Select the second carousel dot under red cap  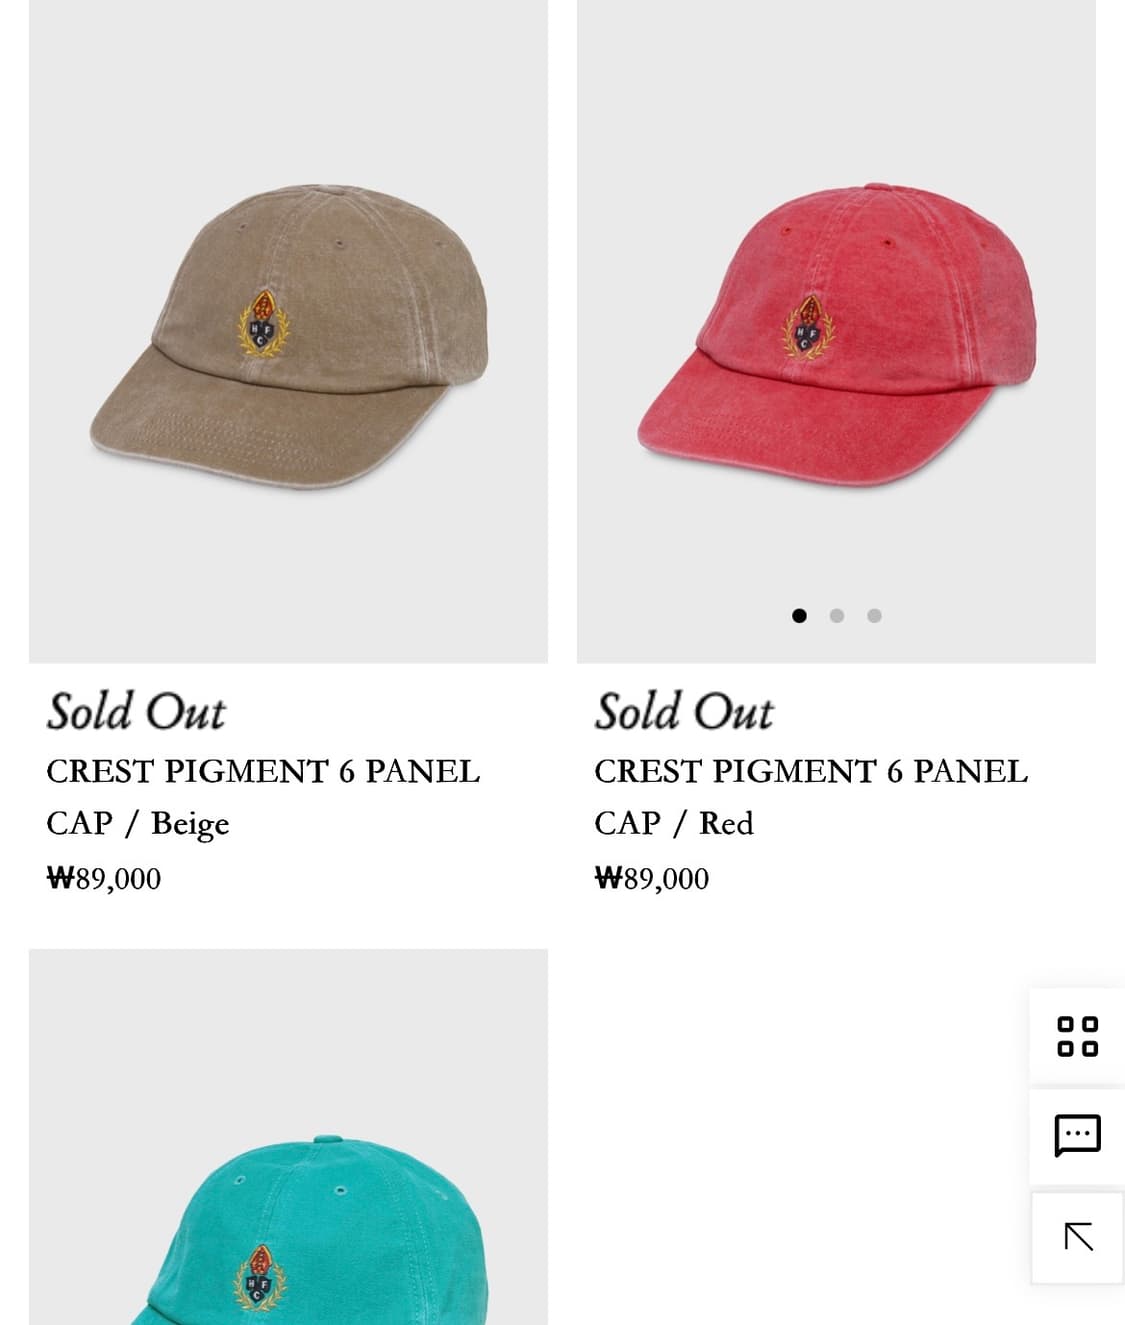click(x=837, y=615)
